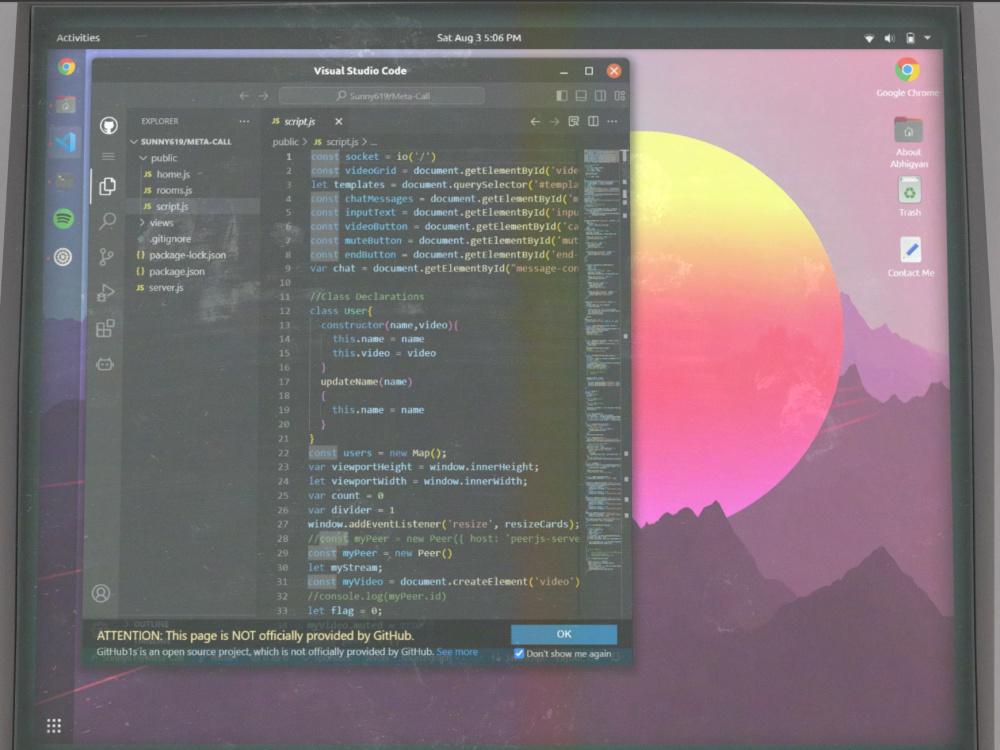Open the Trash desktop icon

[x=910, y=196]
